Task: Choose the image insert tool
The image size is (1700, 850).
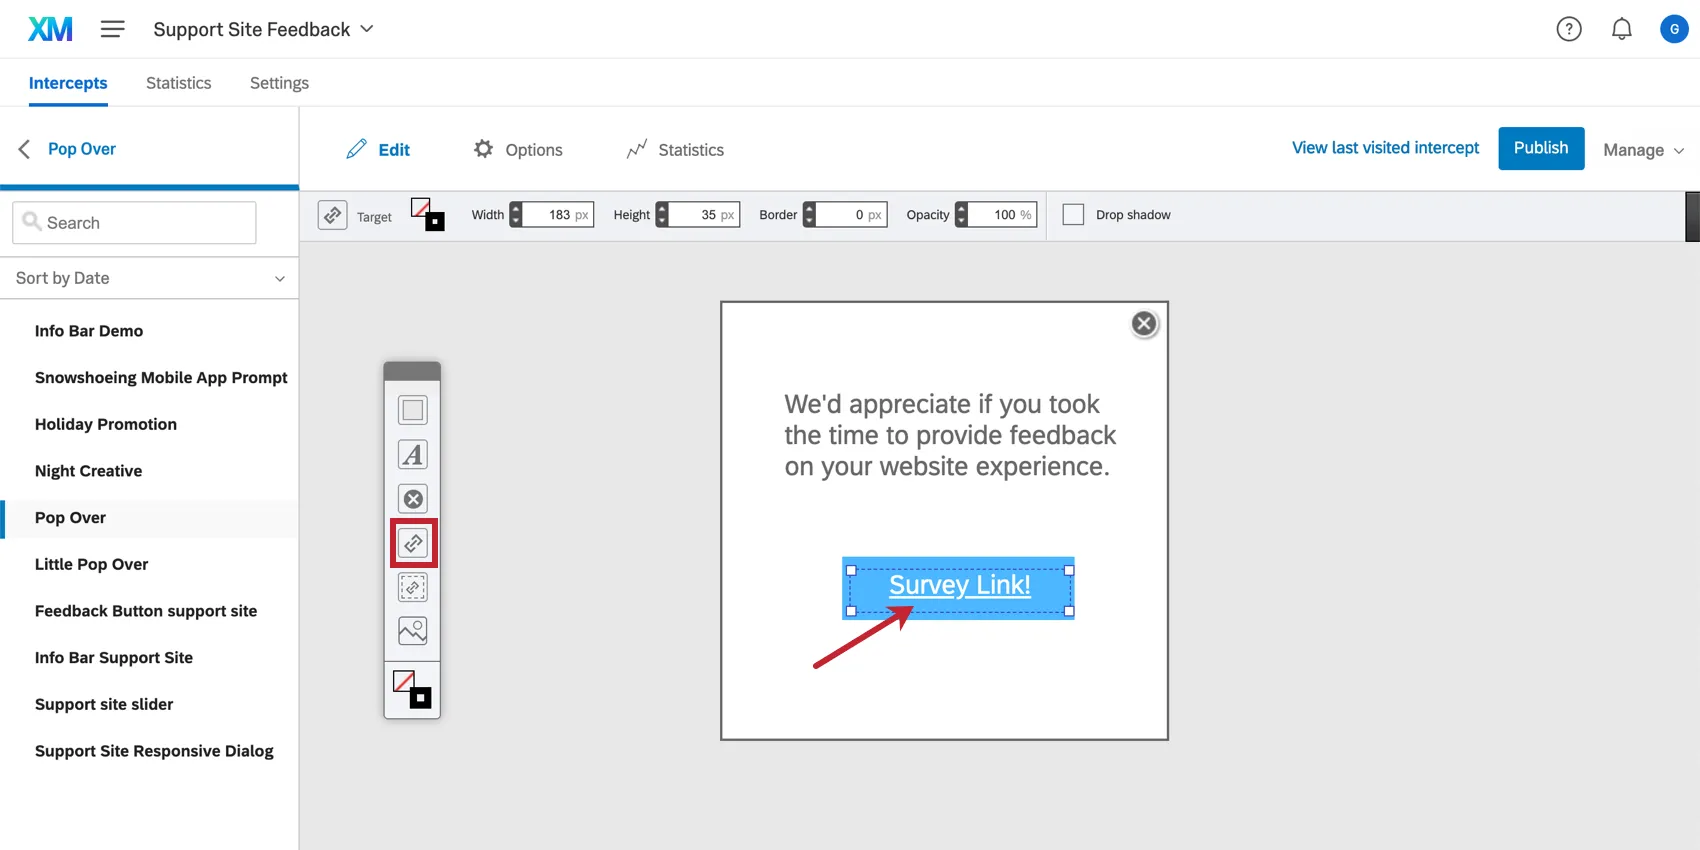Action: pos(412,631)
